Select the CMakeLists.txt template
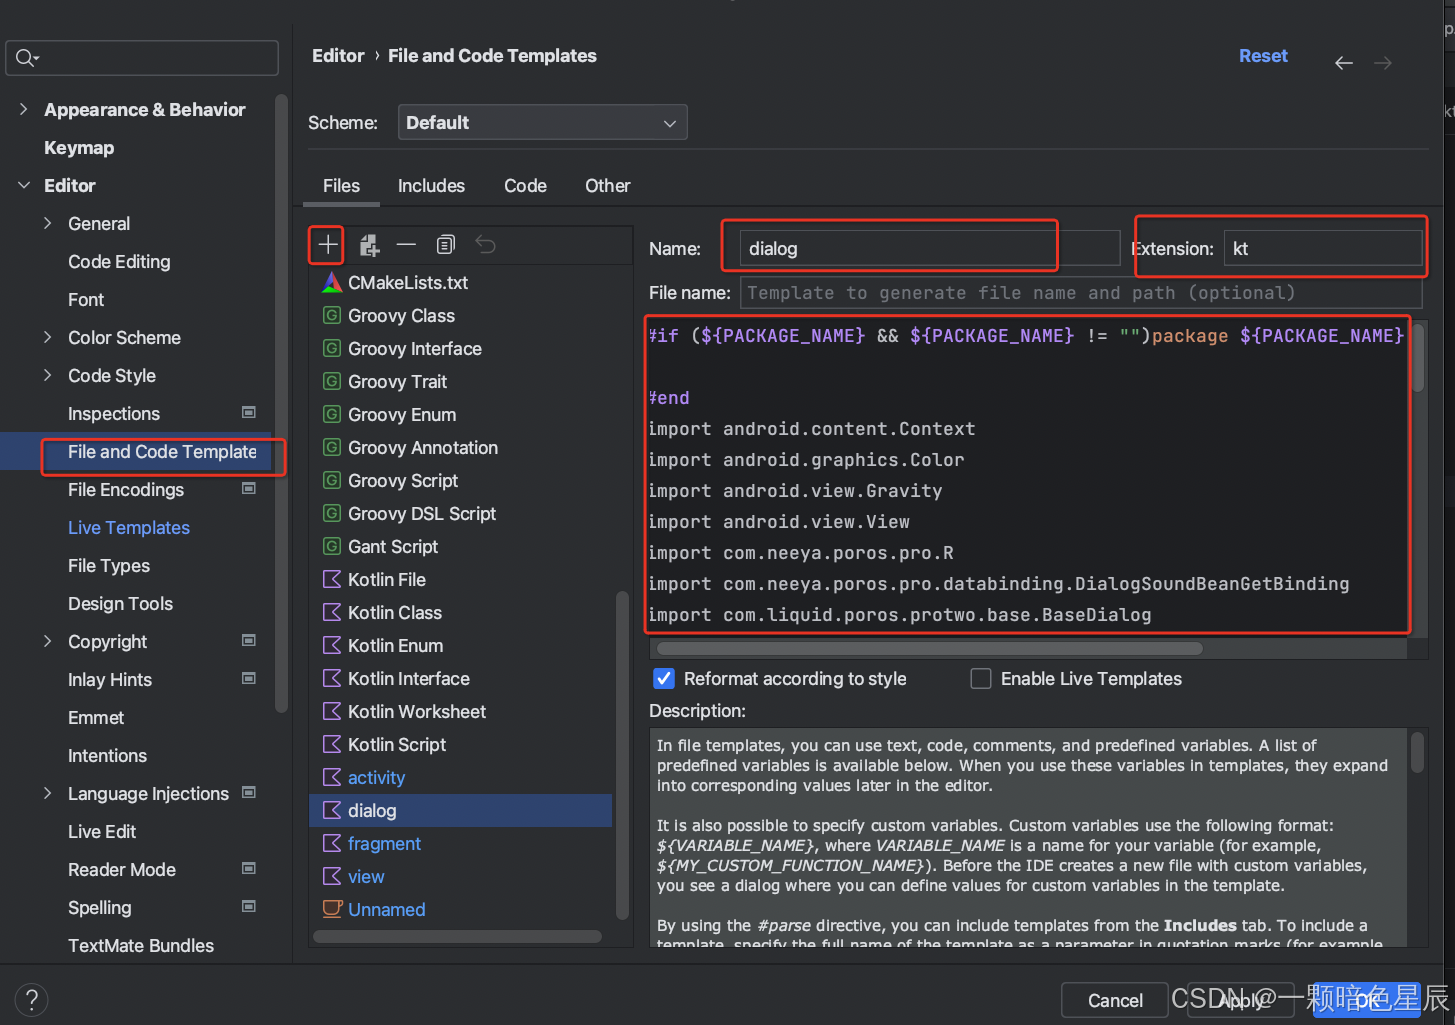The width and height of the screenshot is (1455, 1025). (x=407, y=283)
